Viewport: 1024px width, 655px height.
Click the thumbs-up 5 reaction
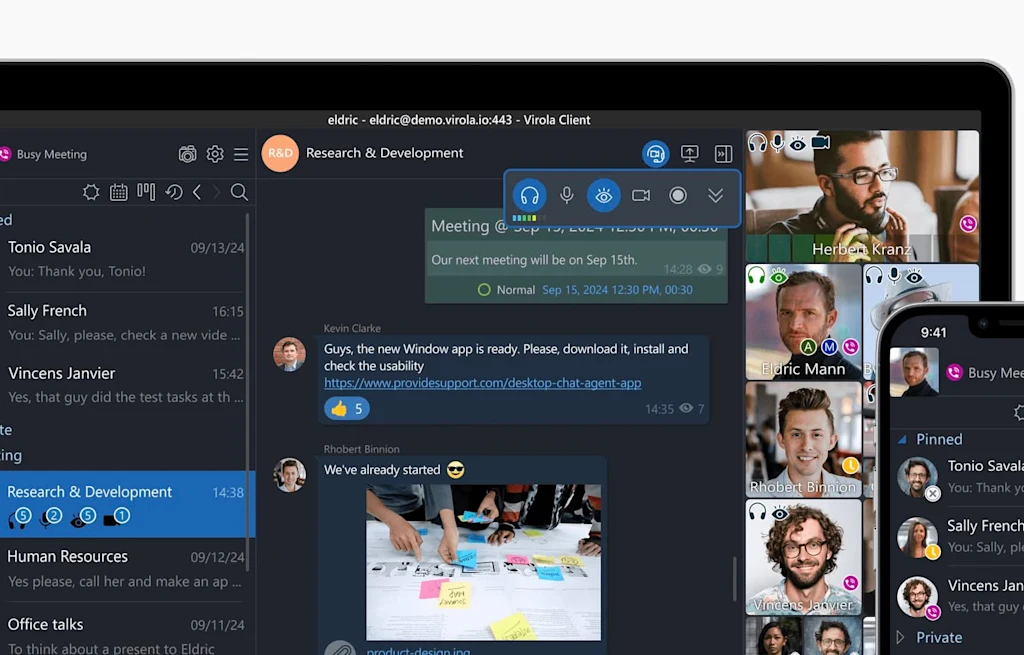[347, 409]
